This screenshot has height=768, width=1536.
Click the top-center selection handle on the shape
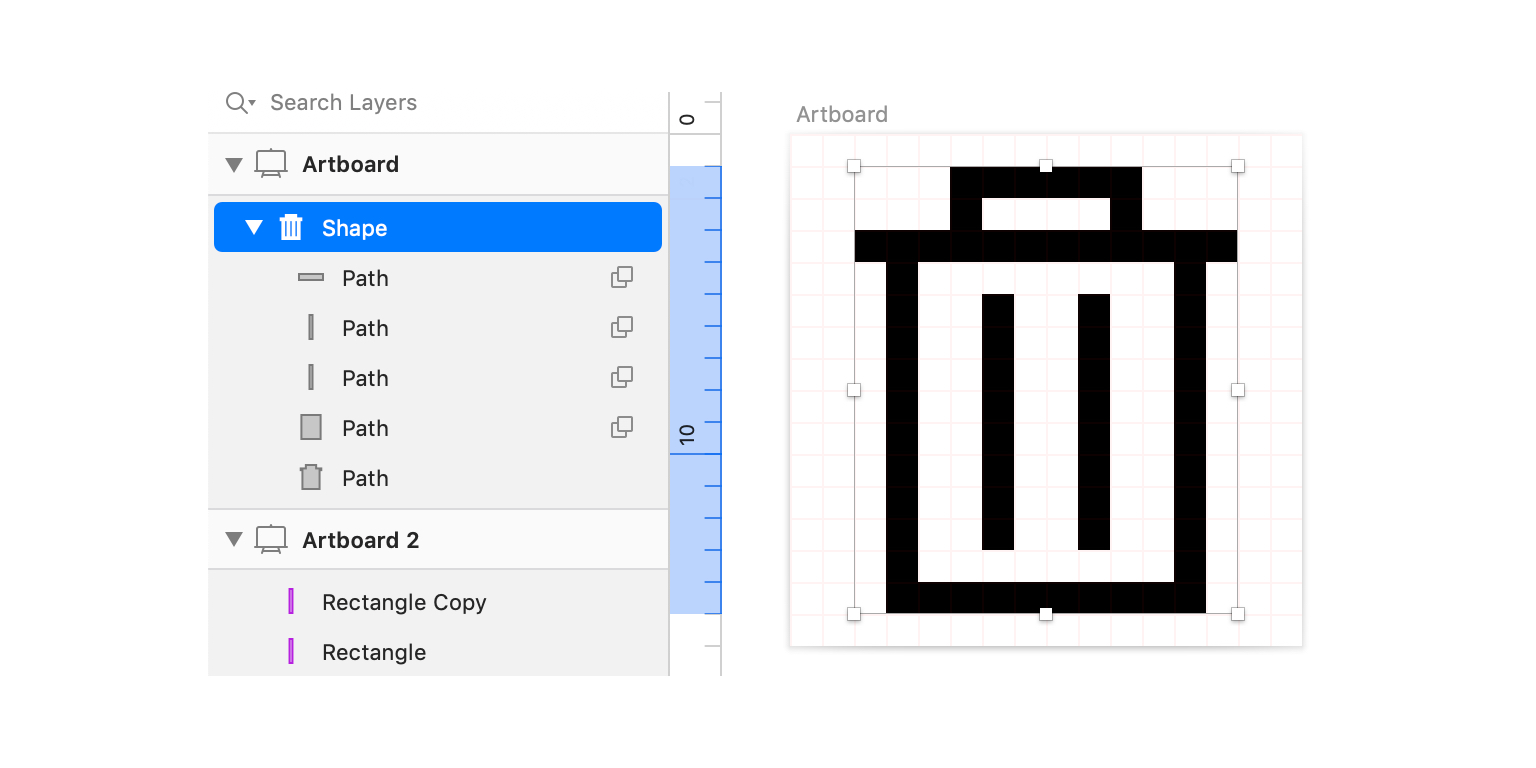1046,166
